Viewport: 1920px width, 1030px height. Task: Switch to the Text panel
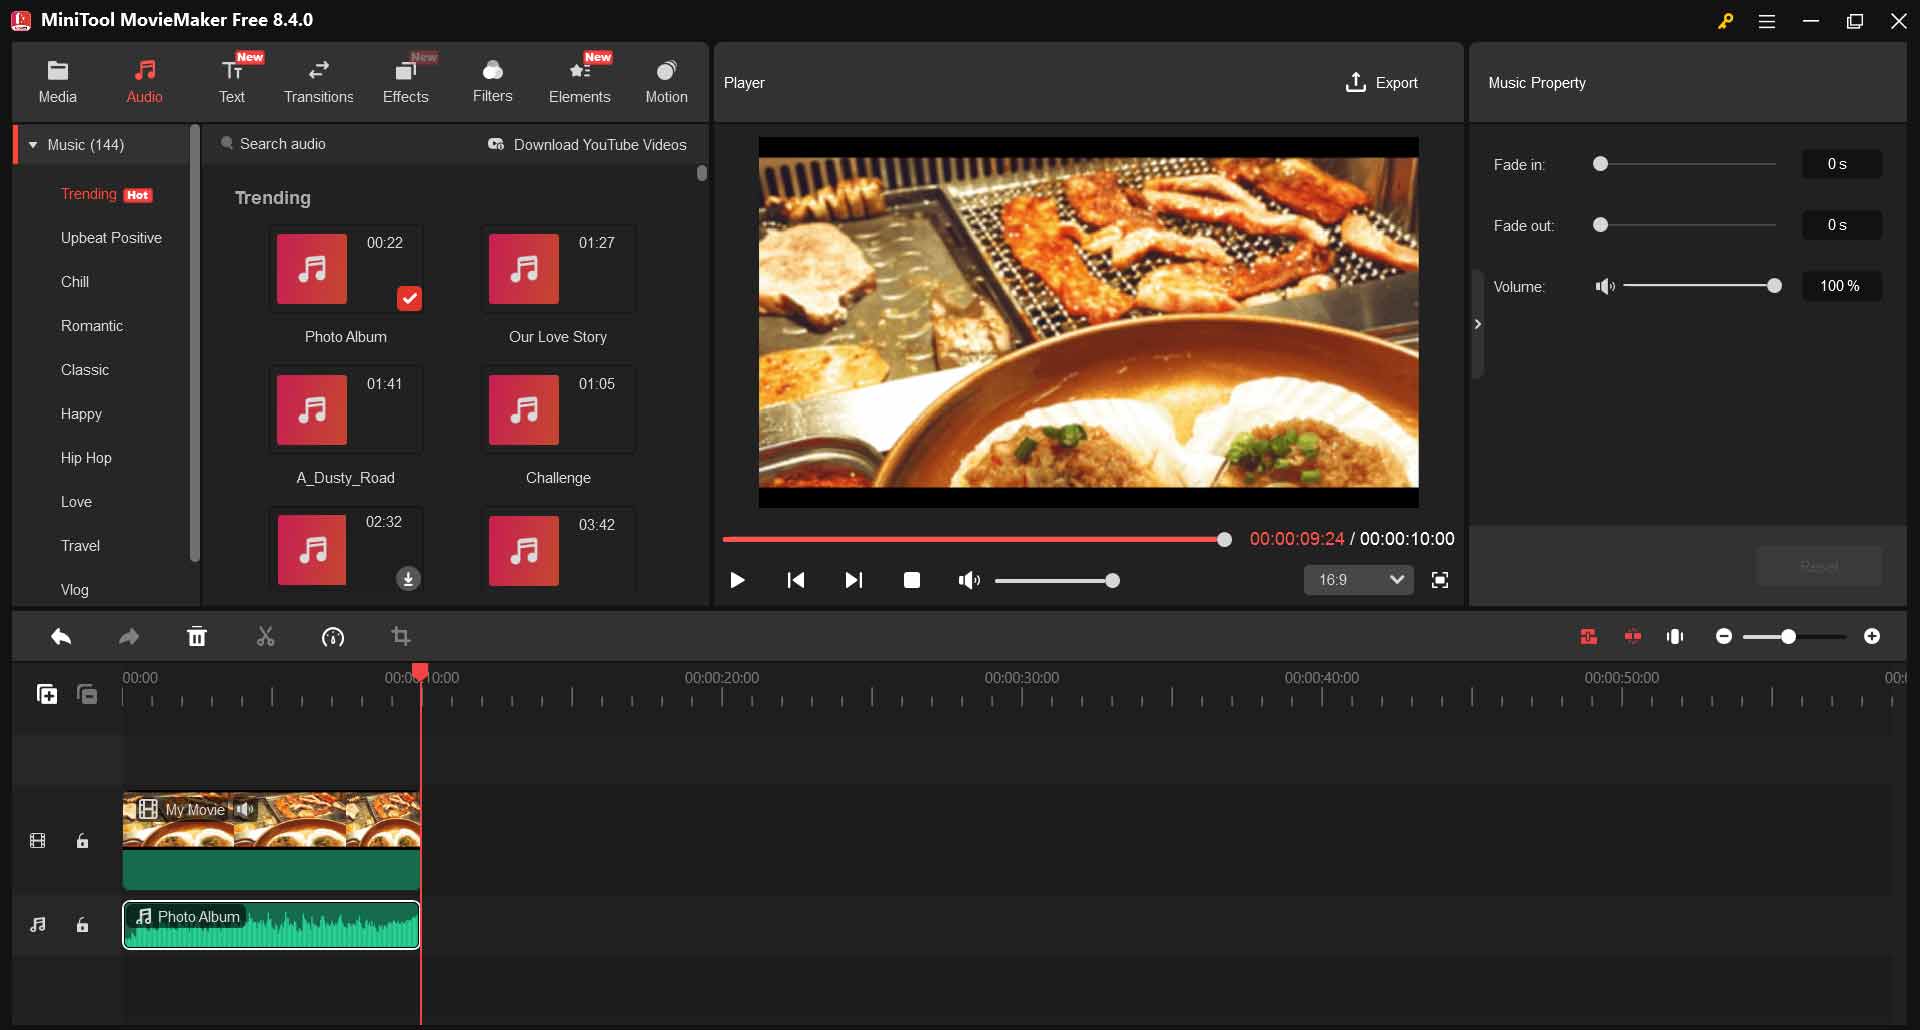(232, 80)
